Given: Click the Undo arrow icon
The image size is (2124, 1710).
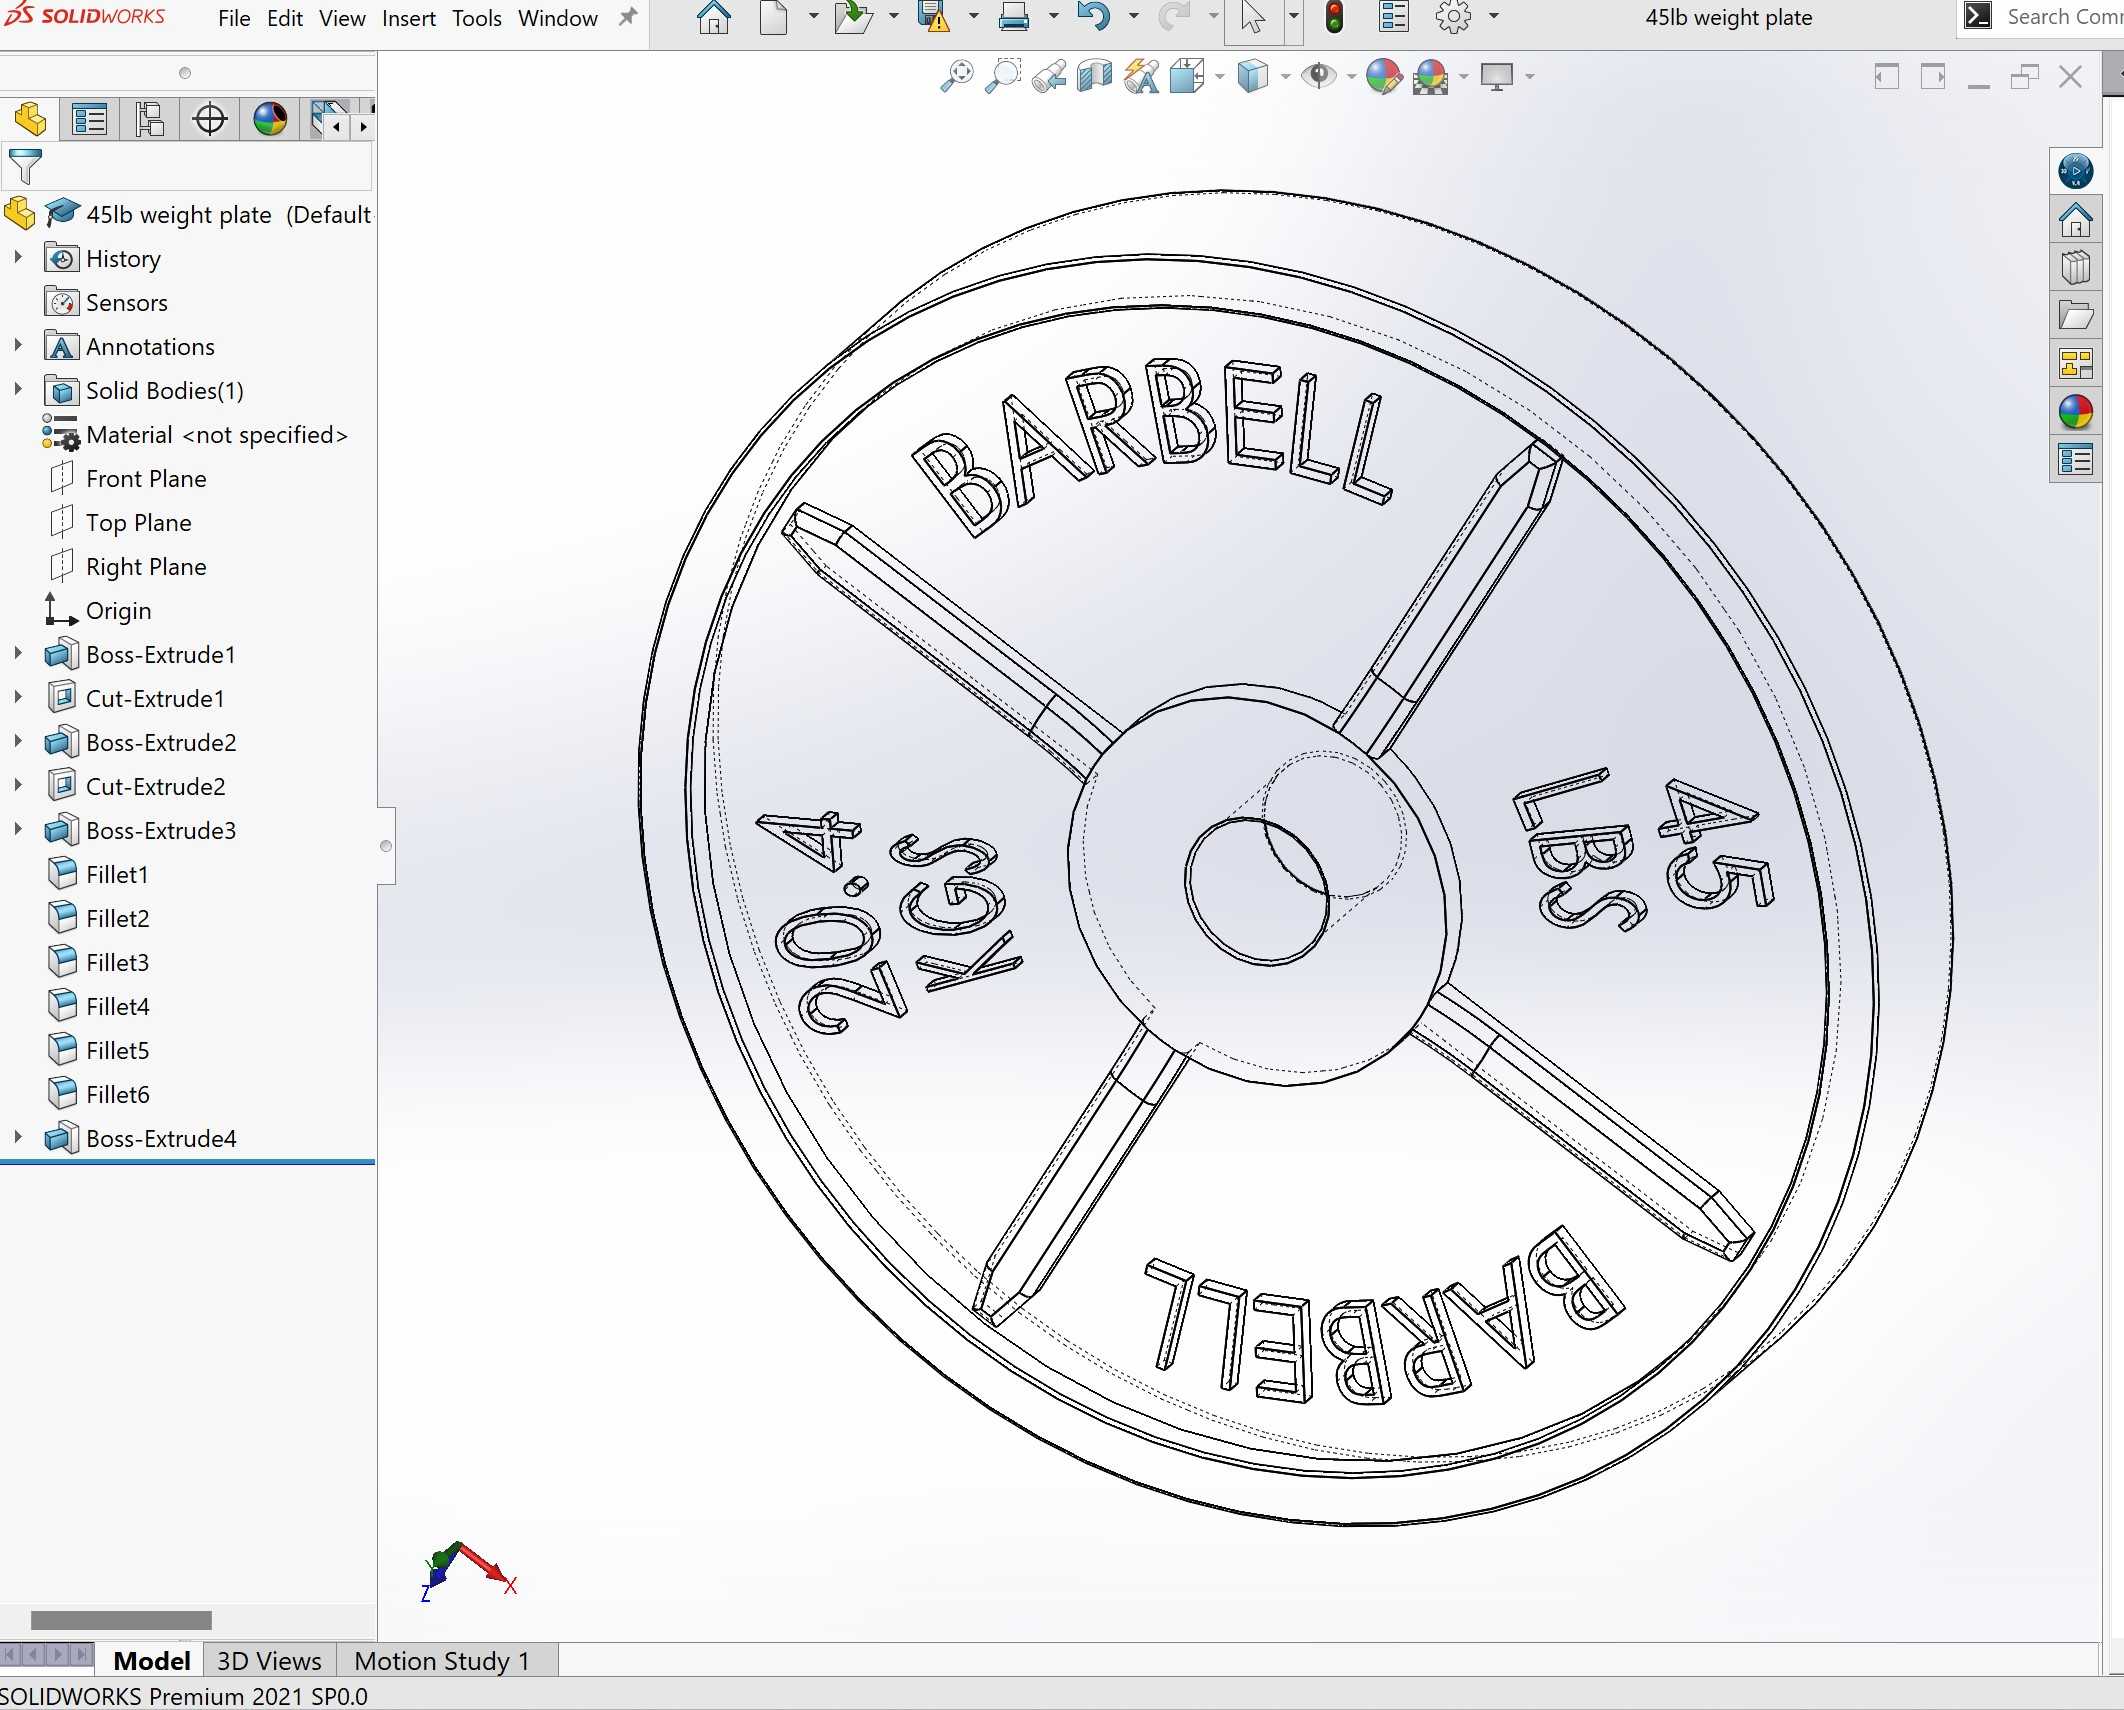Looking at the screenshot, I should (1094, 17).
